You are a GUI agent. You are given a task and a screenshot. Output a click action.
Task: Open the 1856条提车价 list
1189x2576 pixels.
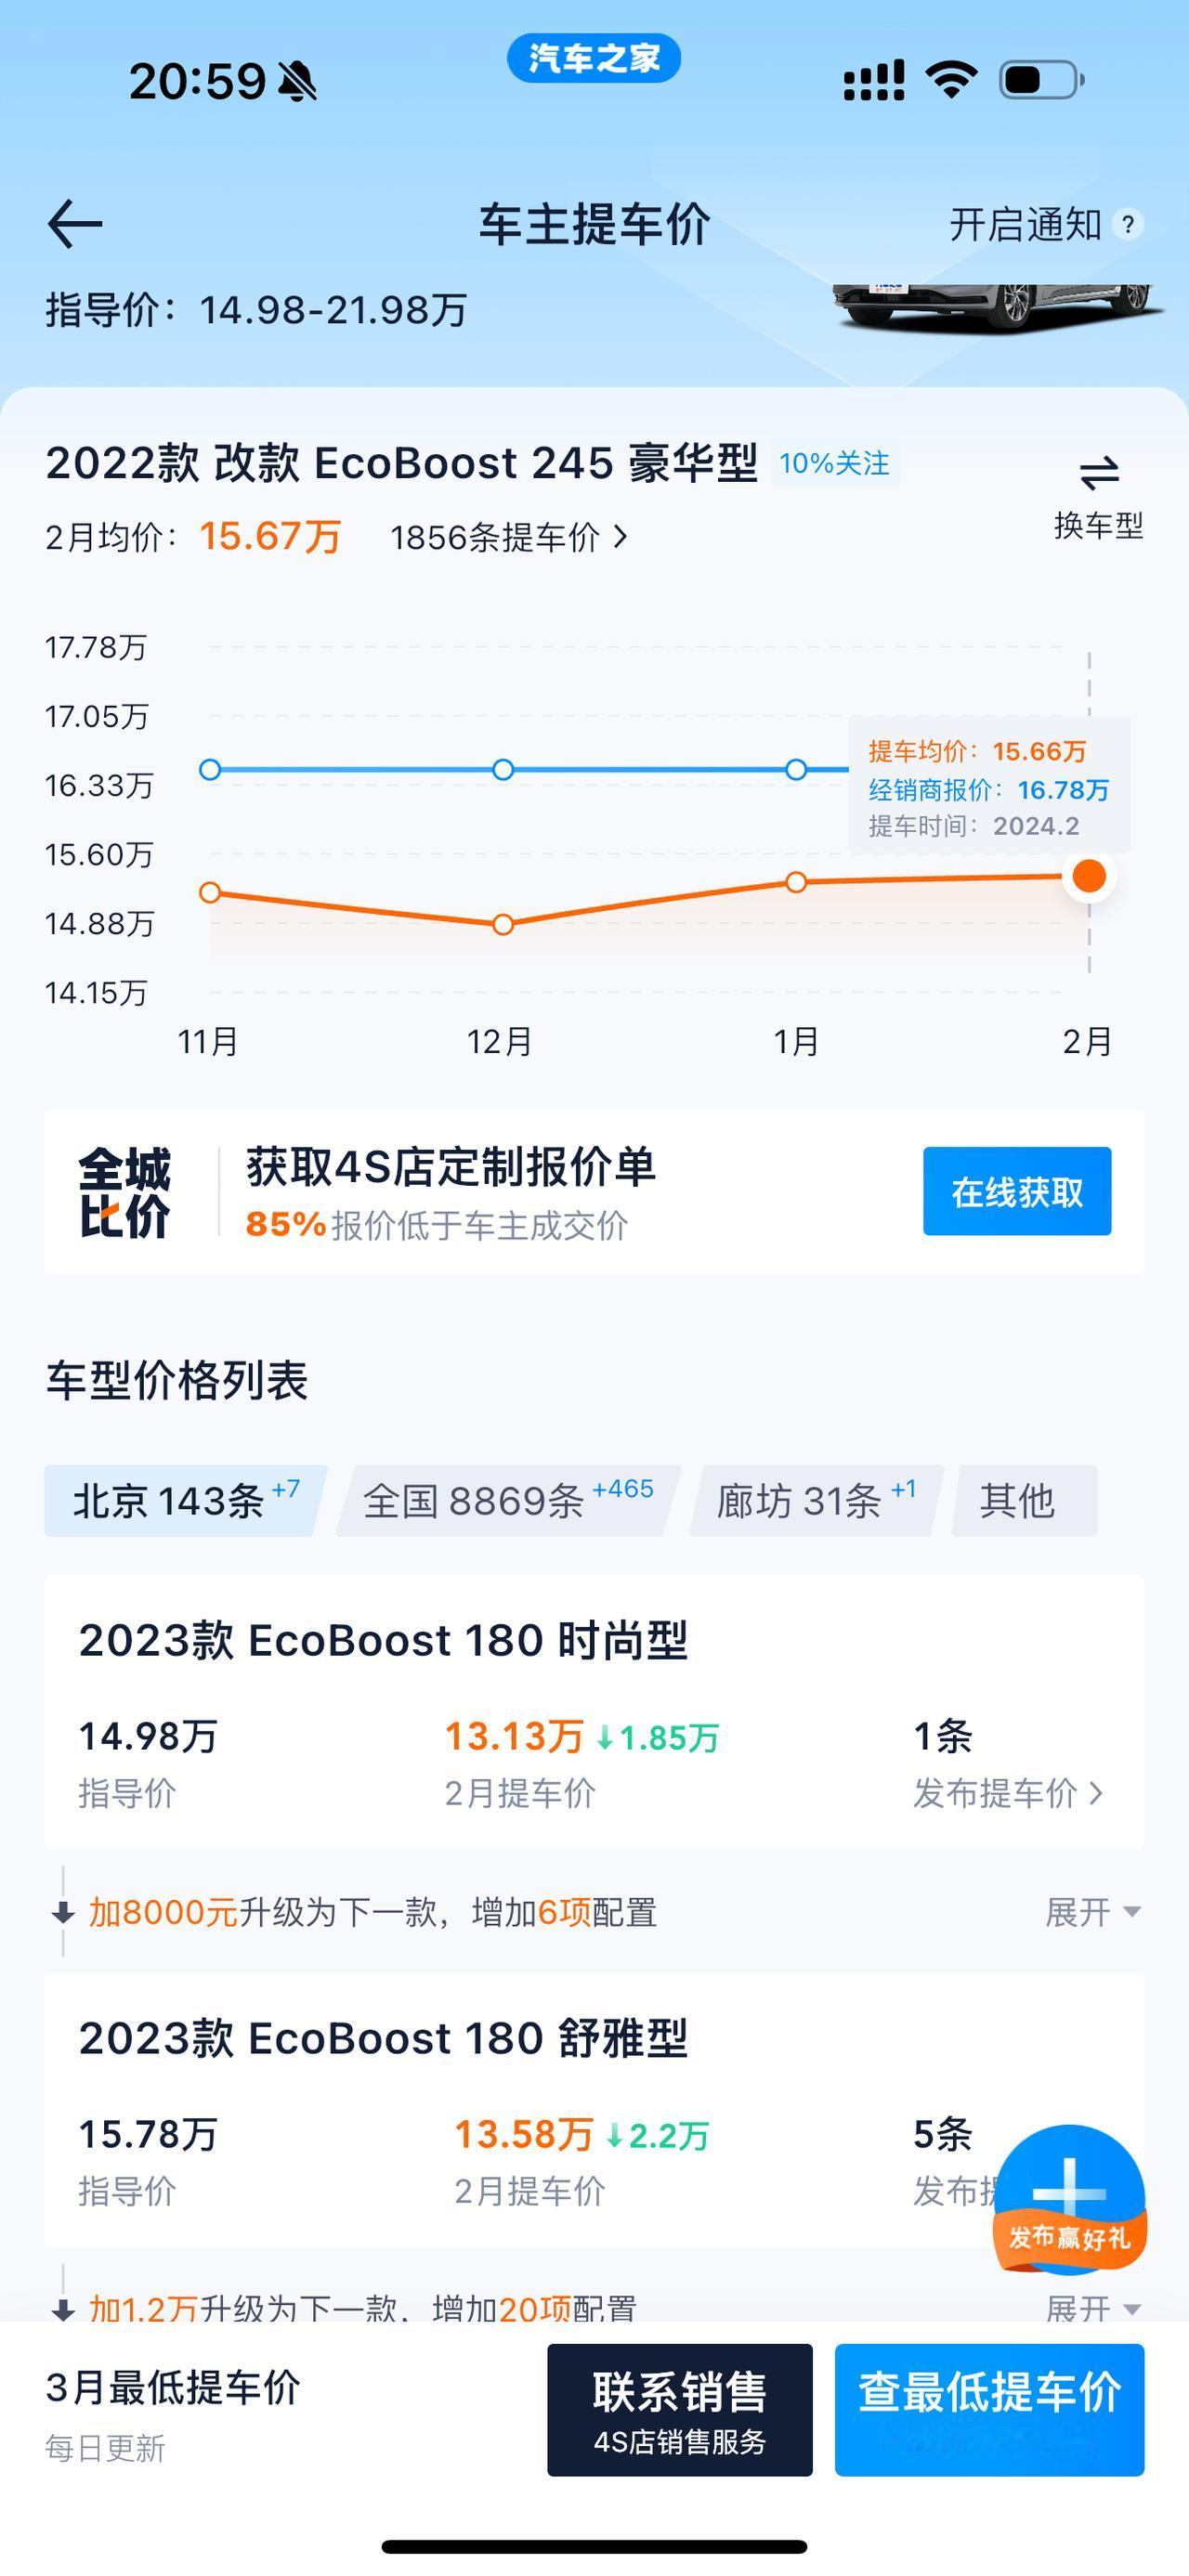point(508,538)
